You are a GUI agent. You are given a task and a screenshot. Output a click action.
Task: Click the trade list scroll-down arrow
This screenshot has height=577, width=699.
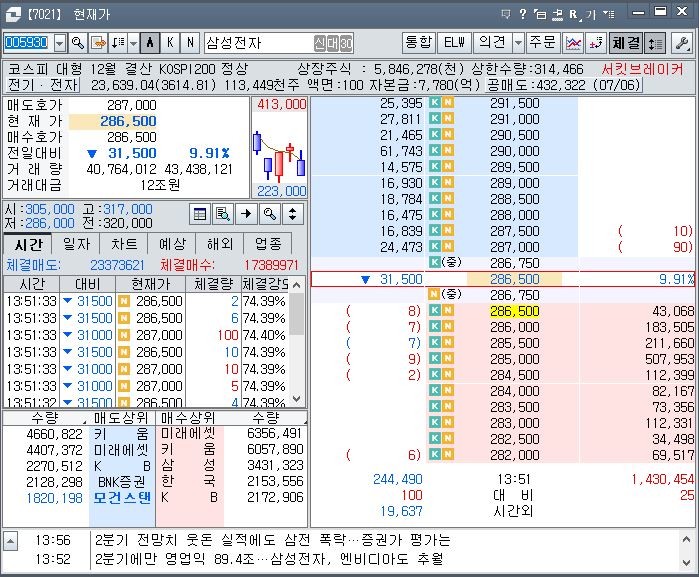click(297, 398)
